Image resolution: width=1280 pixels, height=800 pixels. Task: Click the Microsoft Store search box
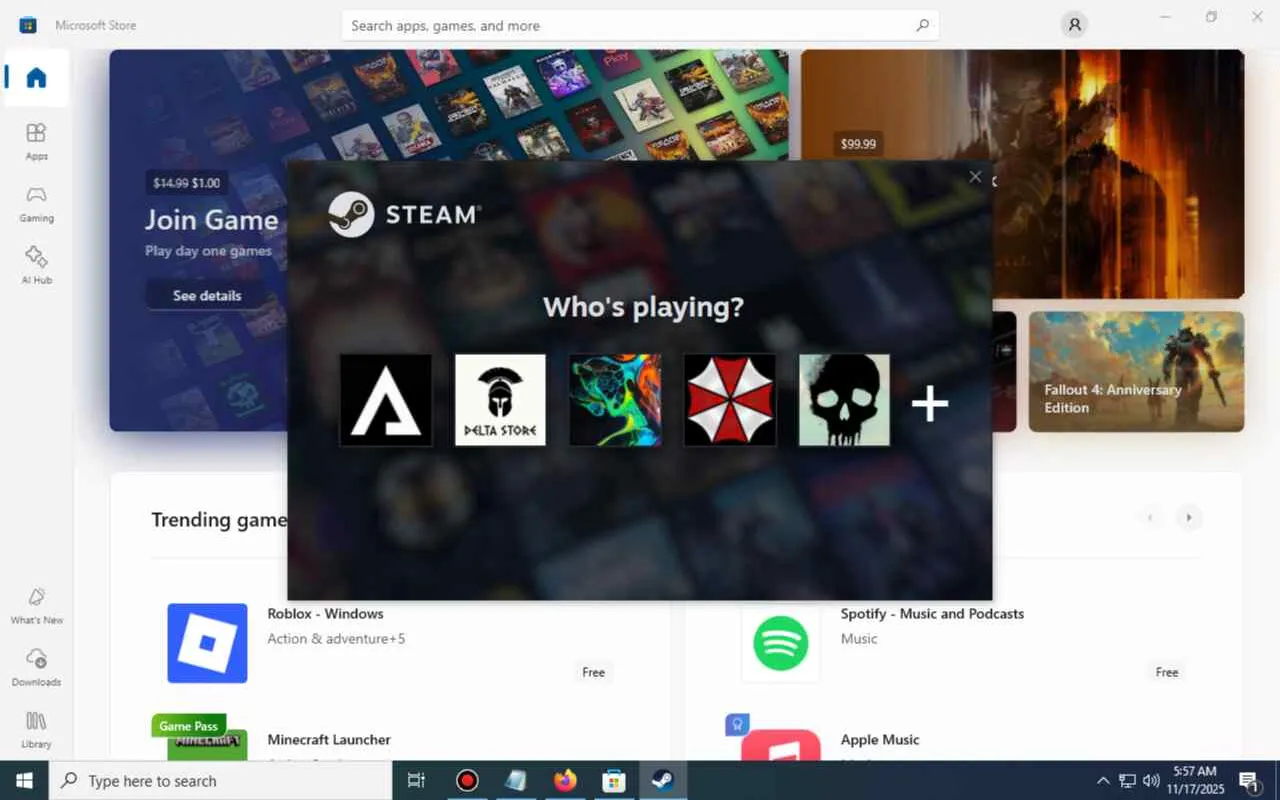[640, 25]
